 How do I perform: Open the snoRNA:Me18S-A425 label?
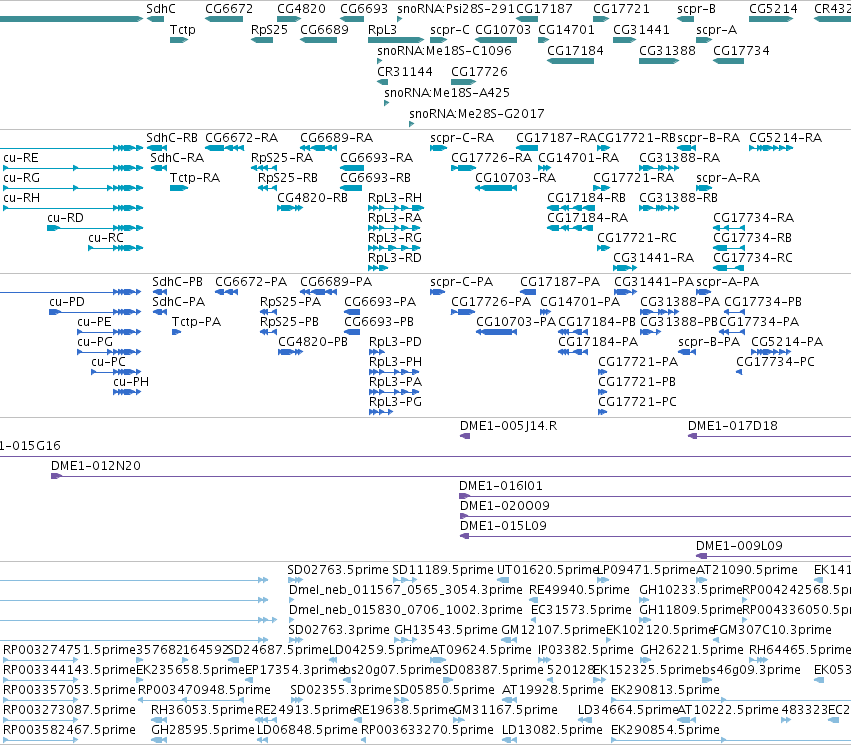pyautogui.click(x=447, y=93)
